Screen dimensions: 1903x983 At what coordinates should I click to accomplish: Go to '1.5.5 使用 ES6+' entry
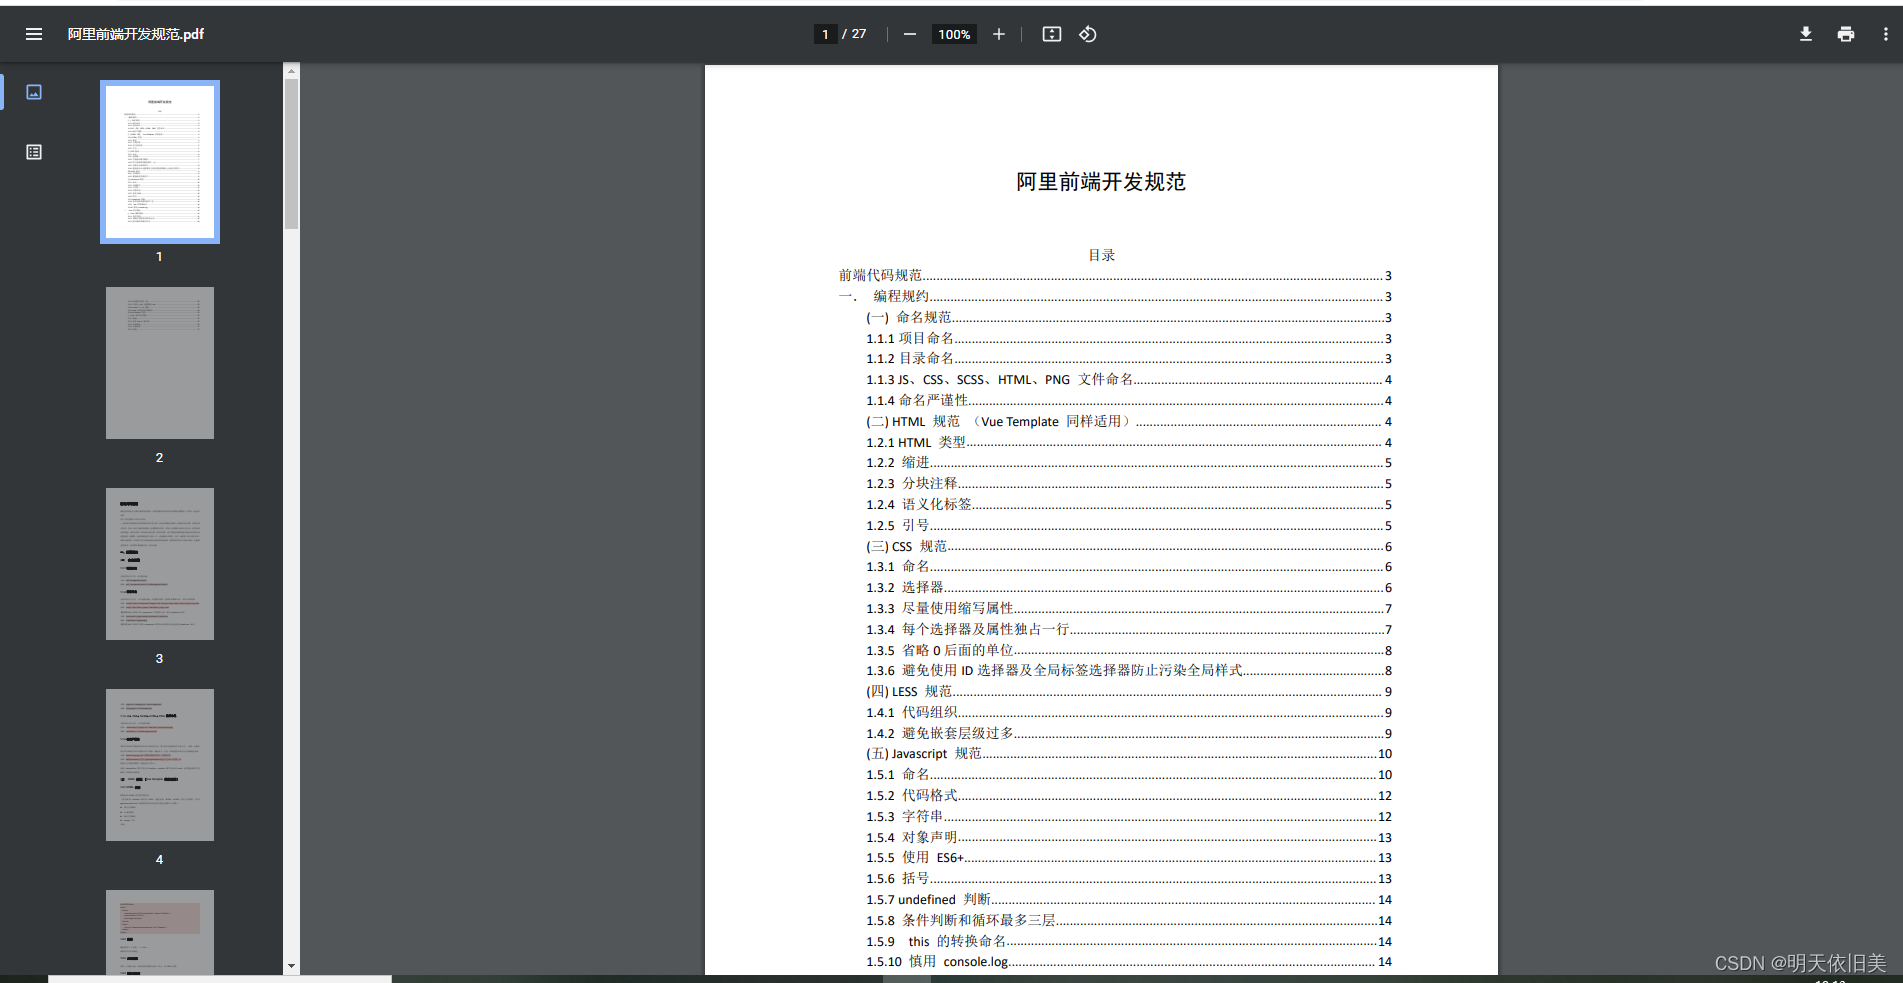[1129, 857]
